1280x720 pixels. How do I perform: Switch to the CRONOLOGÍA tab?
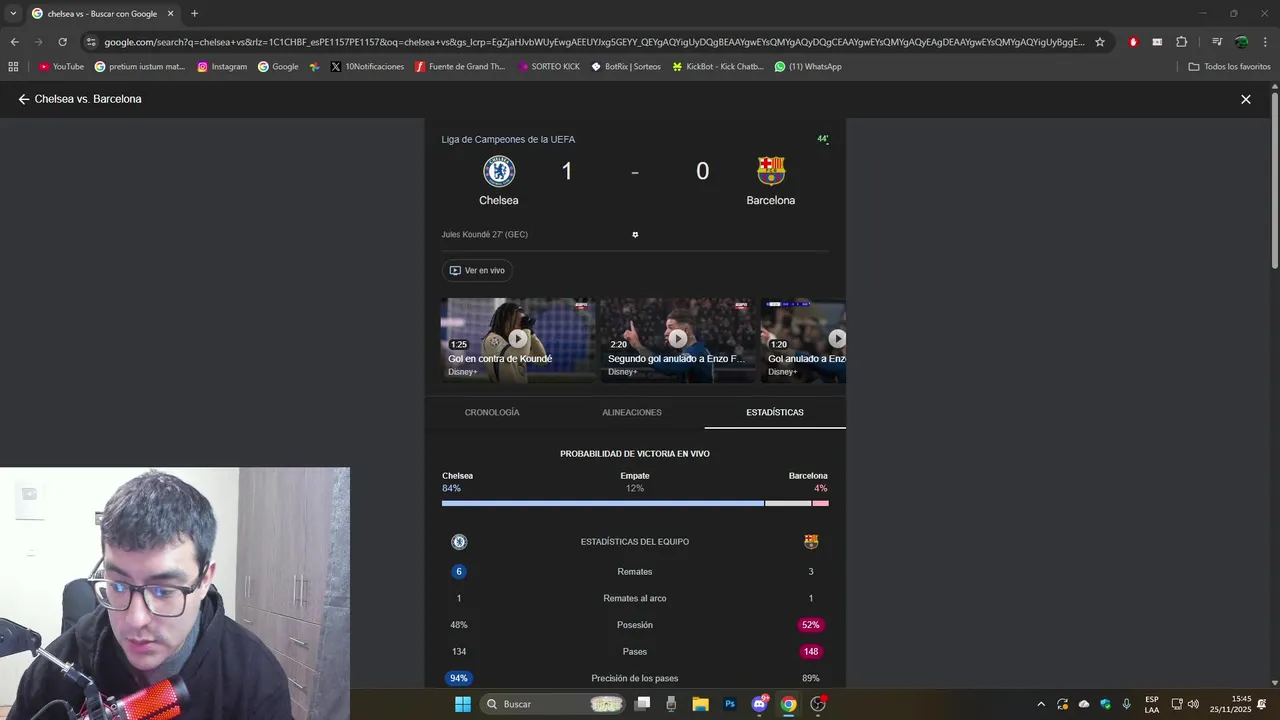pyautogui.click(x=492, y=412)
